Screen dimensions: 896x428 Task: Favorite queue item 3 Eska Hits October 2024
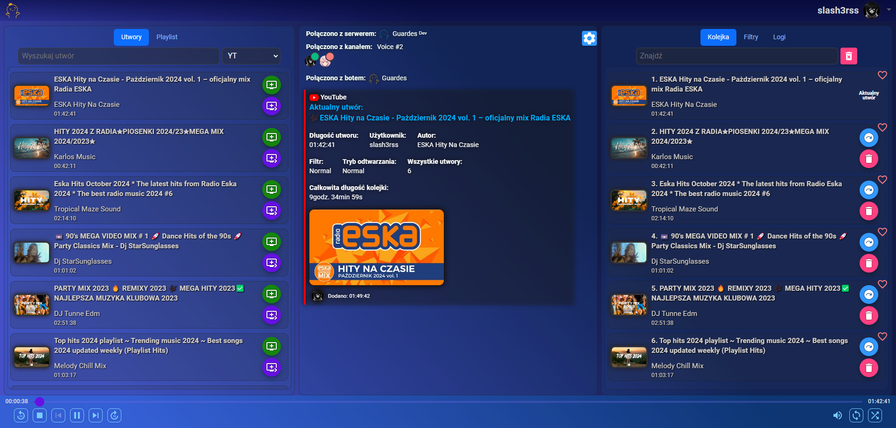(882, 179)
